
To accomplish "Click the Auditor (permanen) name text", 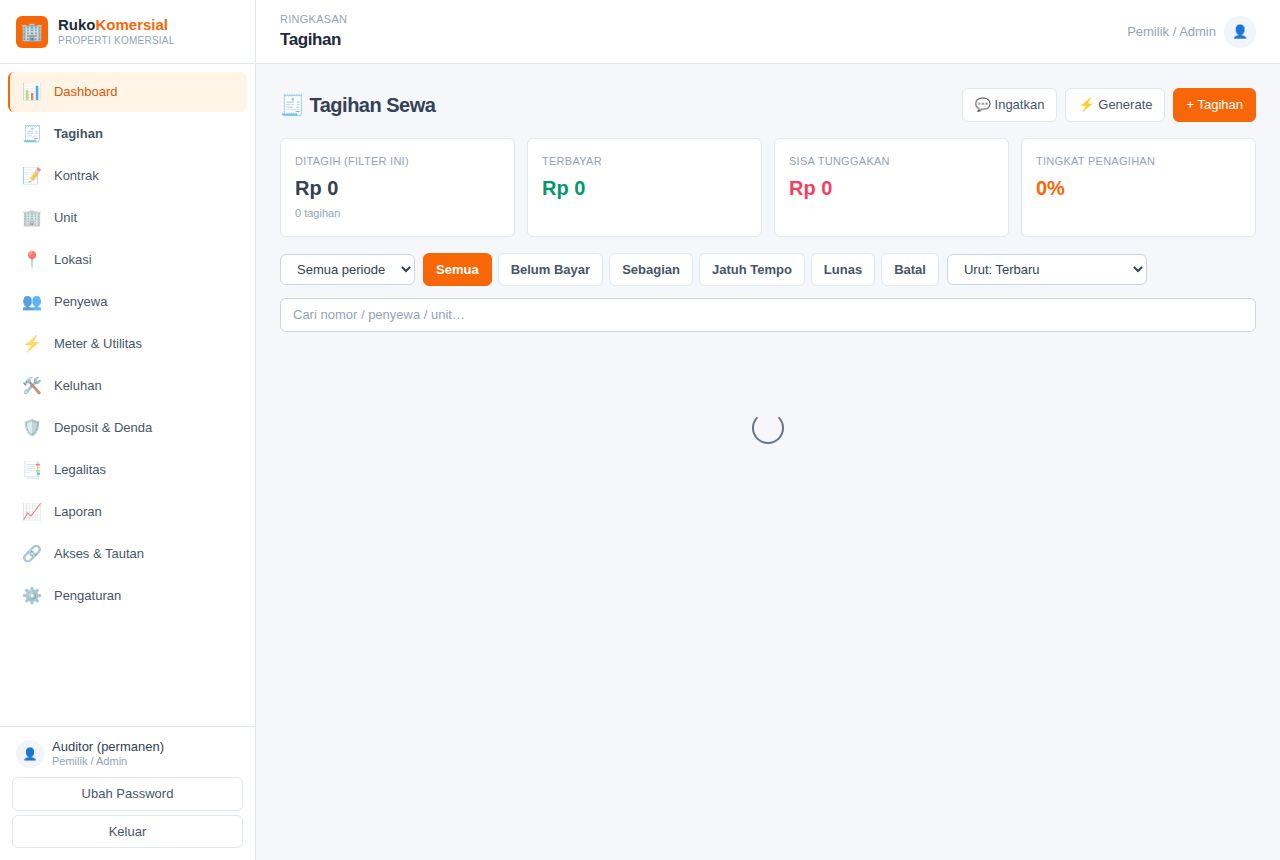I will pos(108,747).
